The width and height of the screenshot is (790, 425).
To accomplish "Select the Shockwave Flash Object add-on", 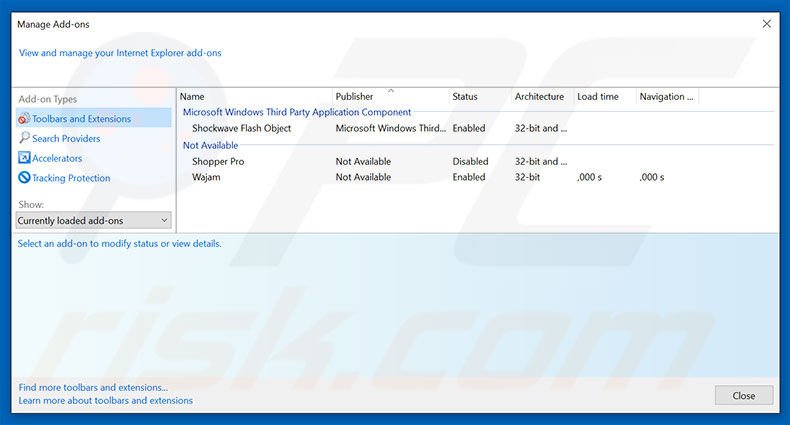I will click(x=241, y=129).
